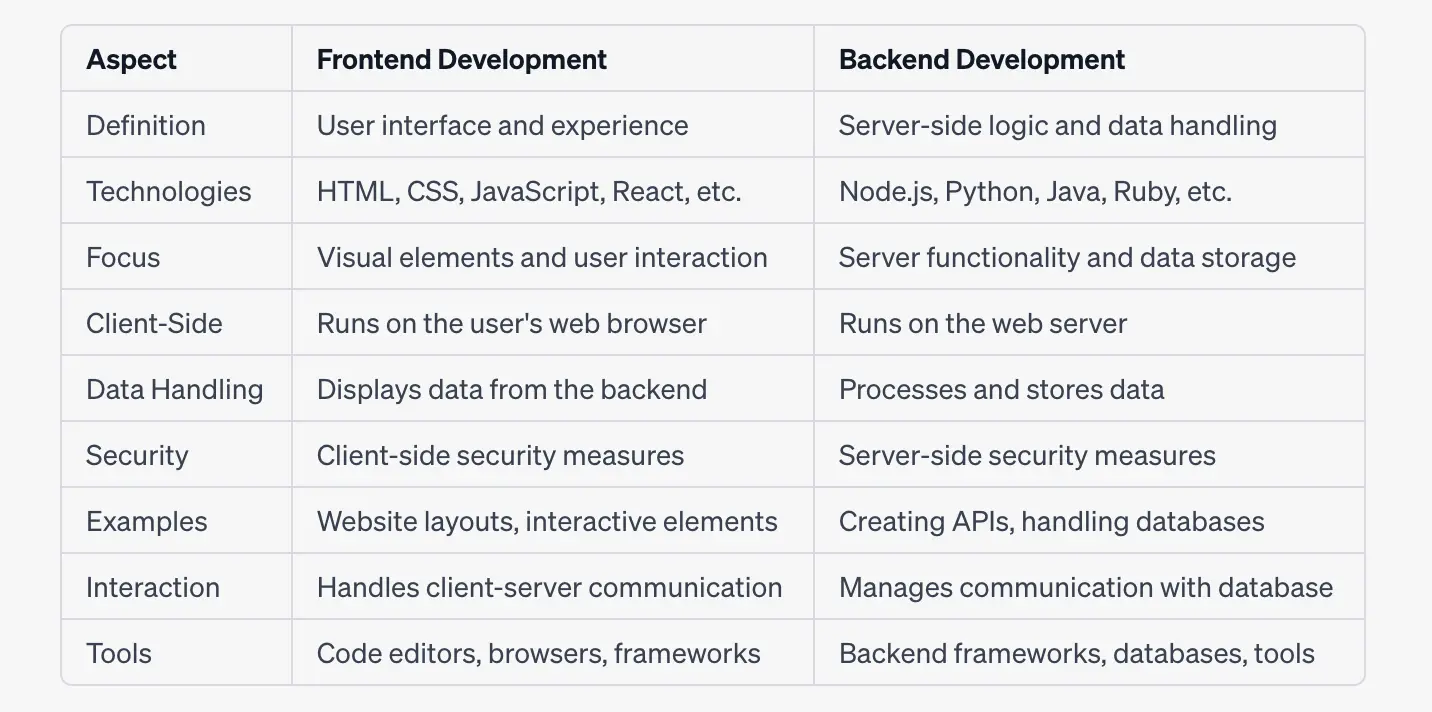Click the Data Handling row label
The image size is (1432, 712).
point(174,390)
